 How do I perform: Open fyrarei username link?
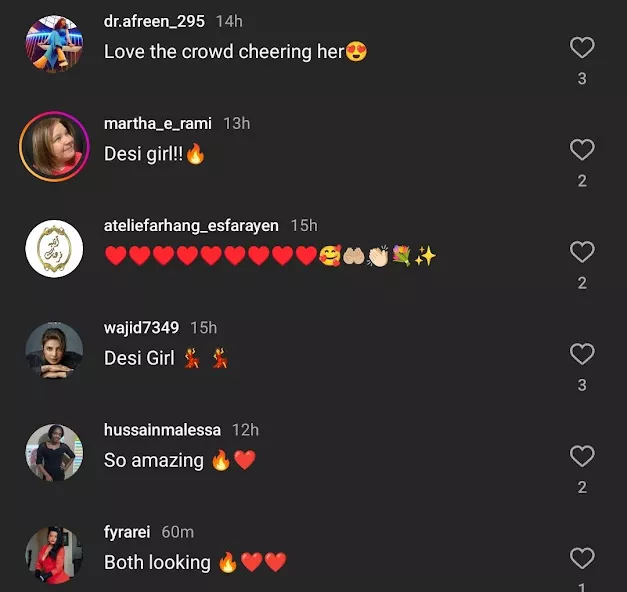pos(127,531)
